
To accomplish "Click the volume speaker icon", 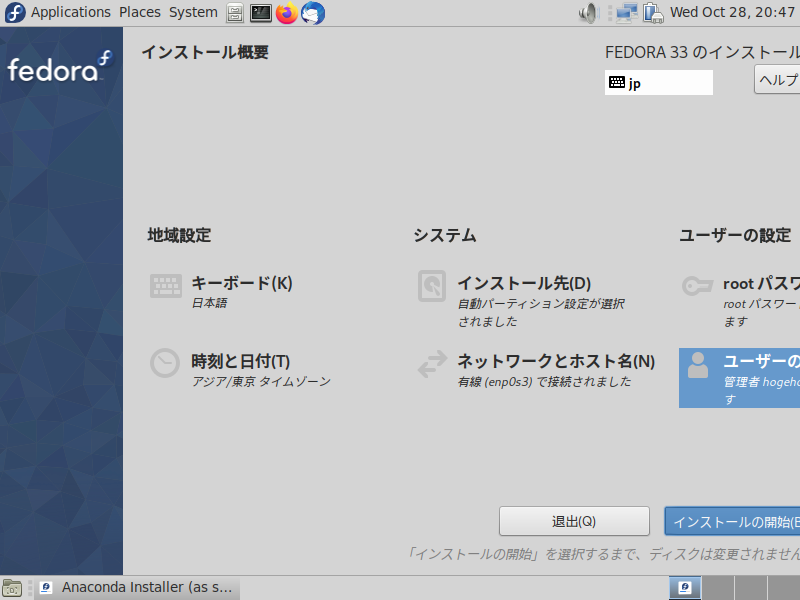I will [x=588, y=13].
